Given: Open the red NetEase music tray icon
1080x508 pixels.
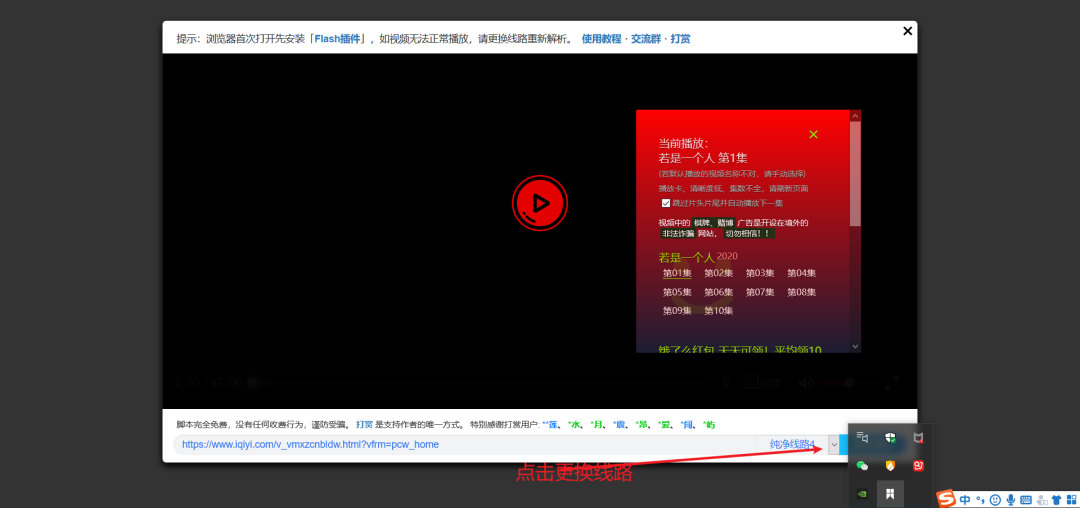Looking at the screenshot, I should [918, 465].
